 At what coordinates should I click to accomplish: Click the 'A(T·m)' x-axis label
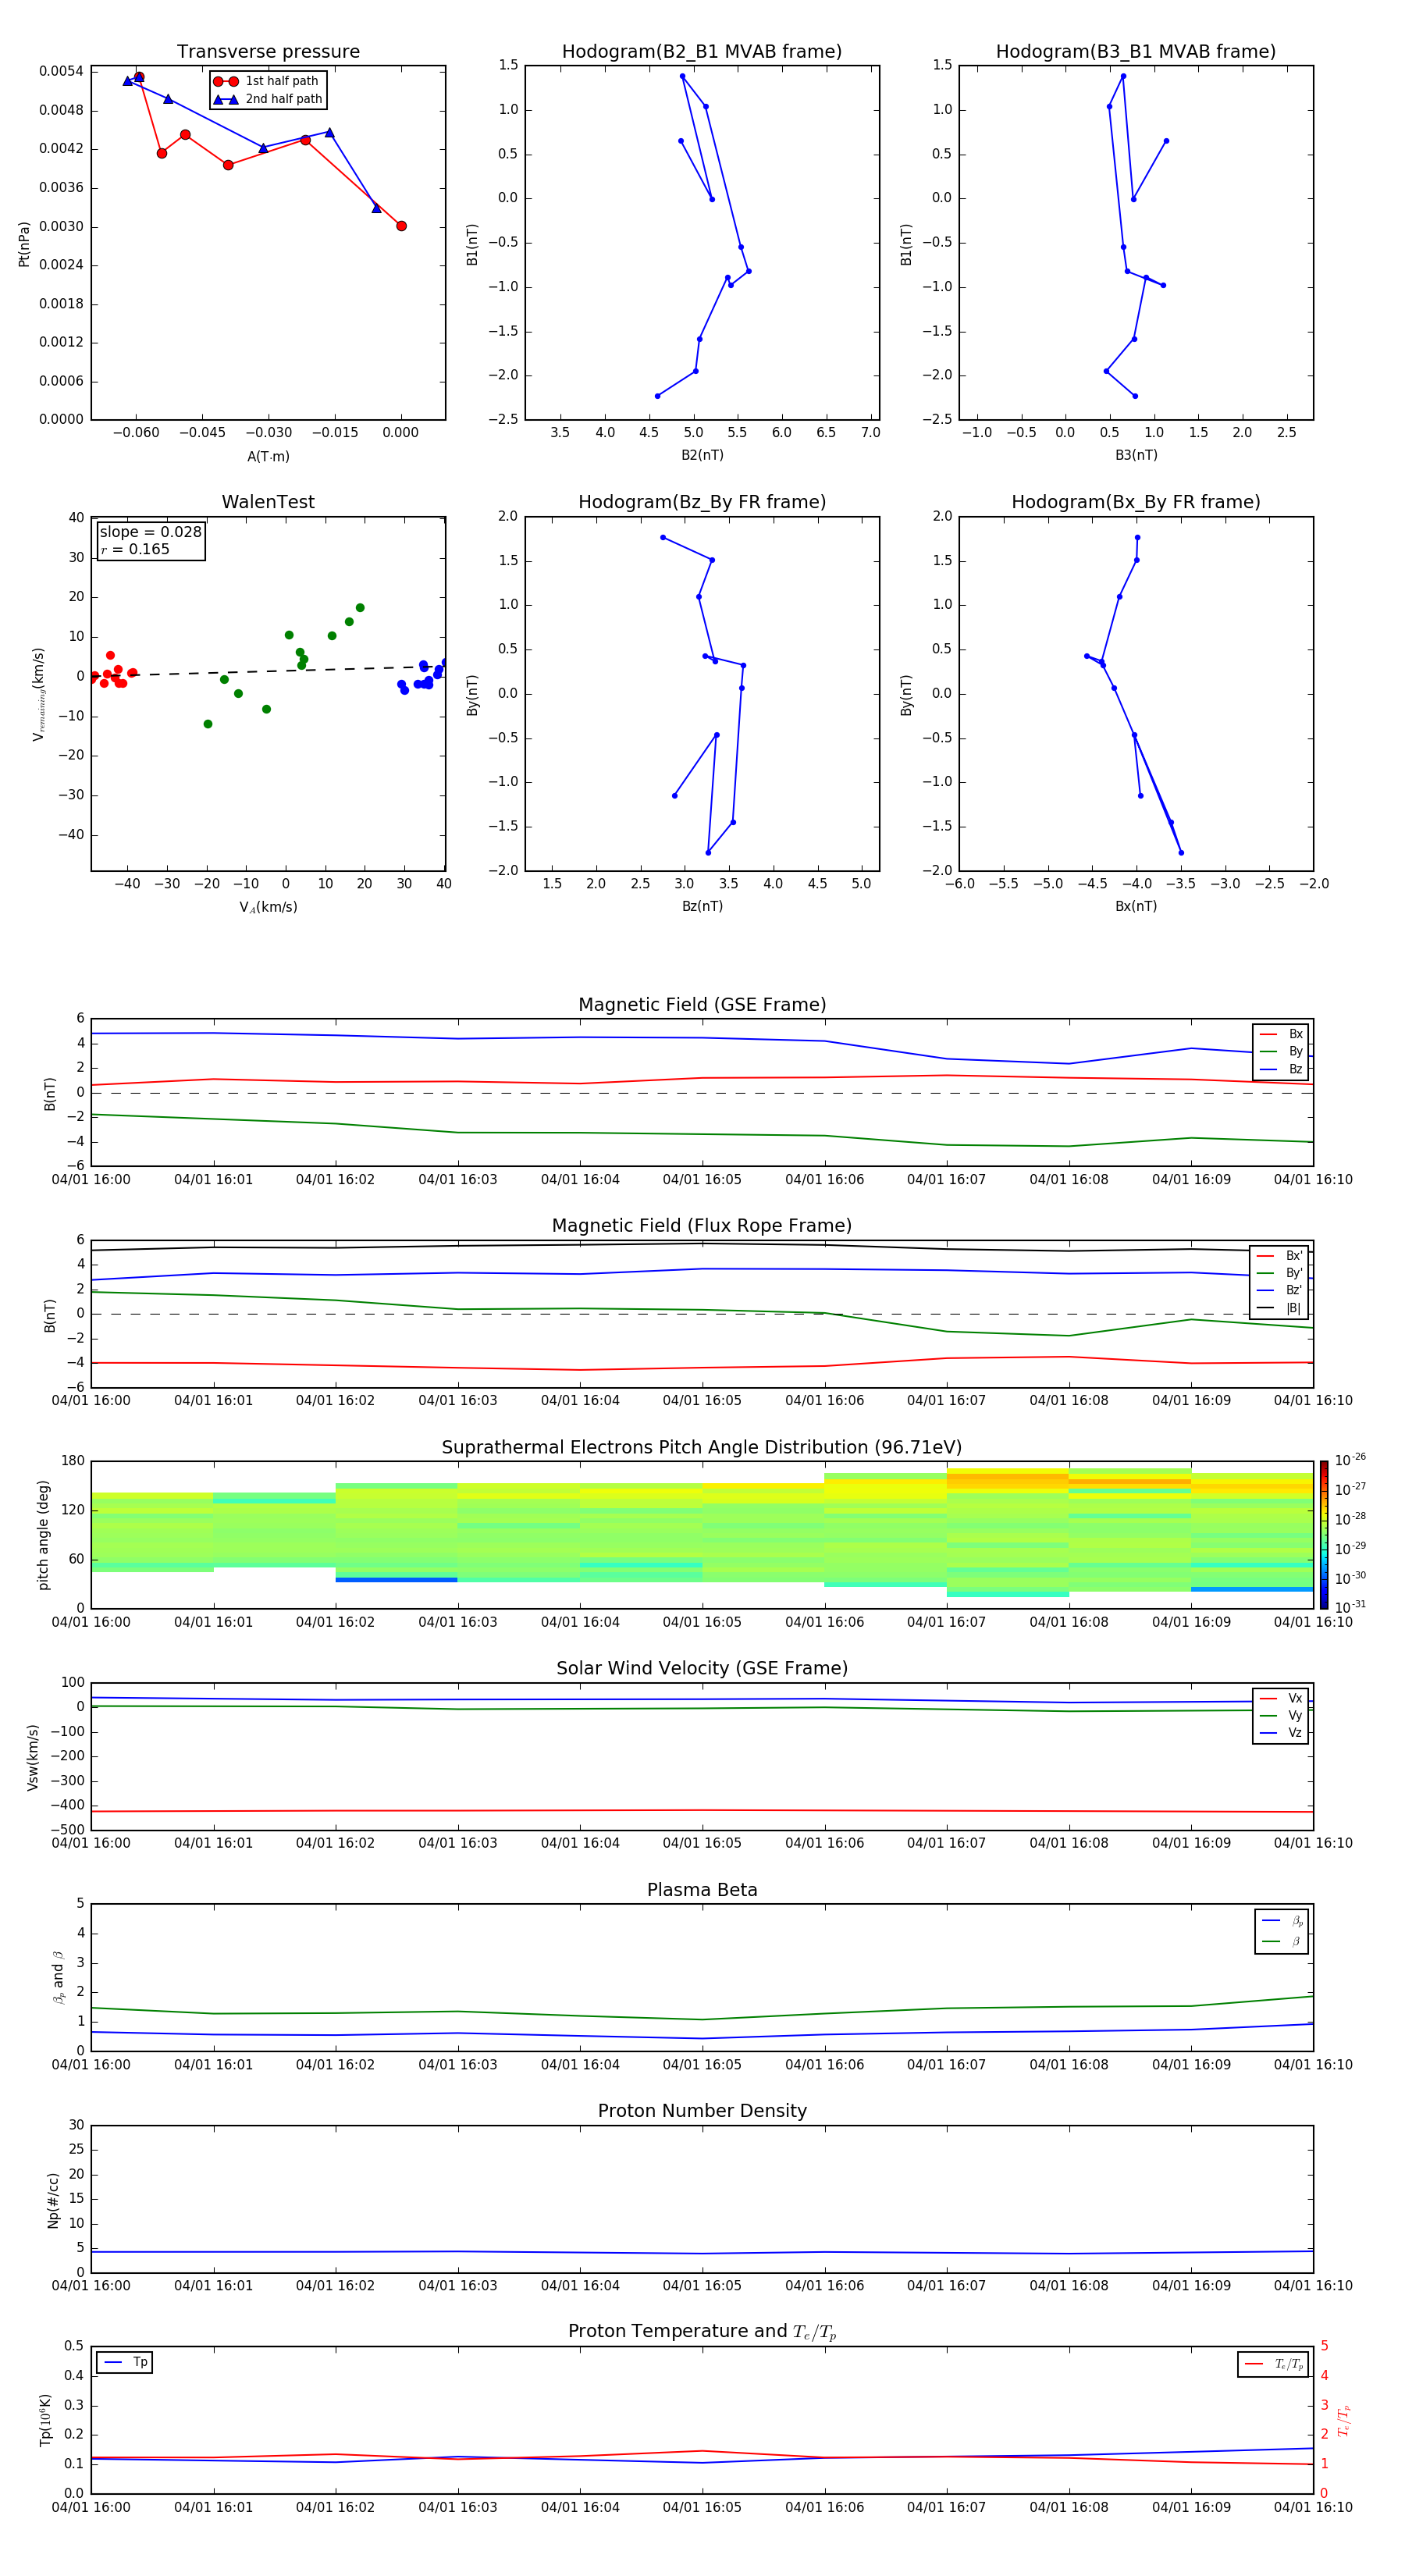pos(268,457)
